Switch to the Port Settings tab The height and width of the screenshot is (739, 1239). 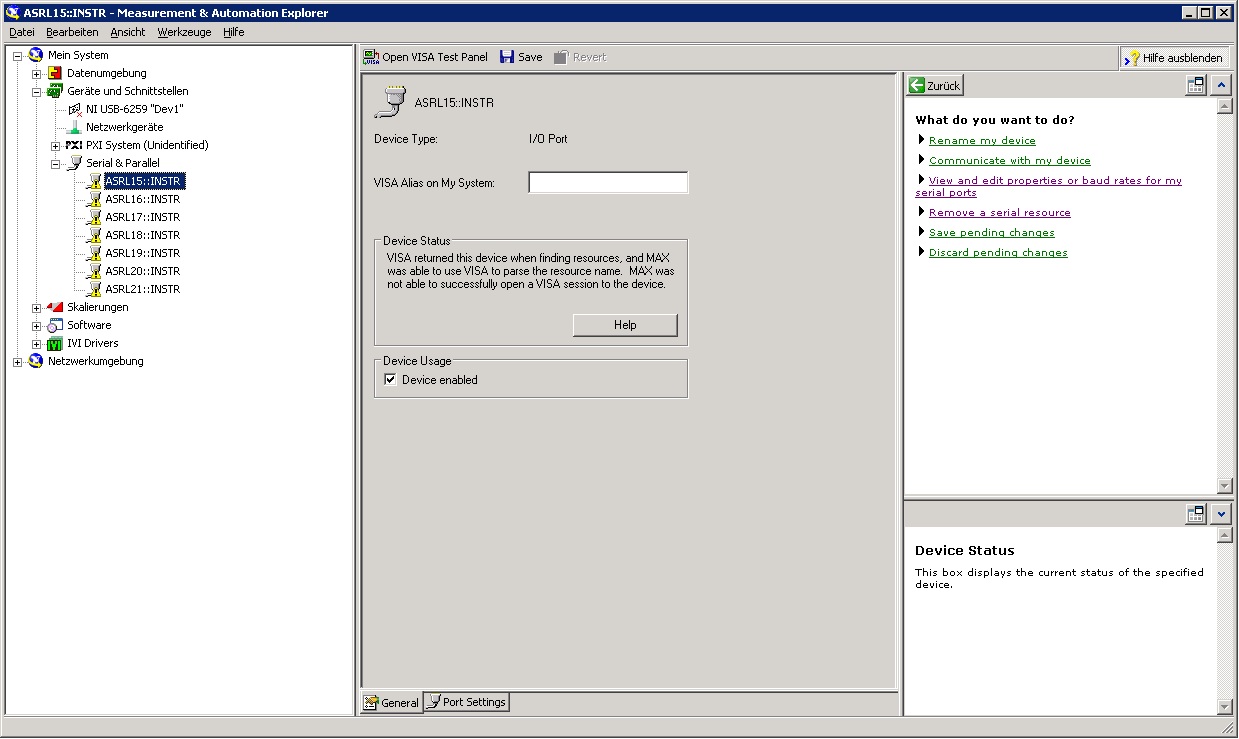pos(467,702)
